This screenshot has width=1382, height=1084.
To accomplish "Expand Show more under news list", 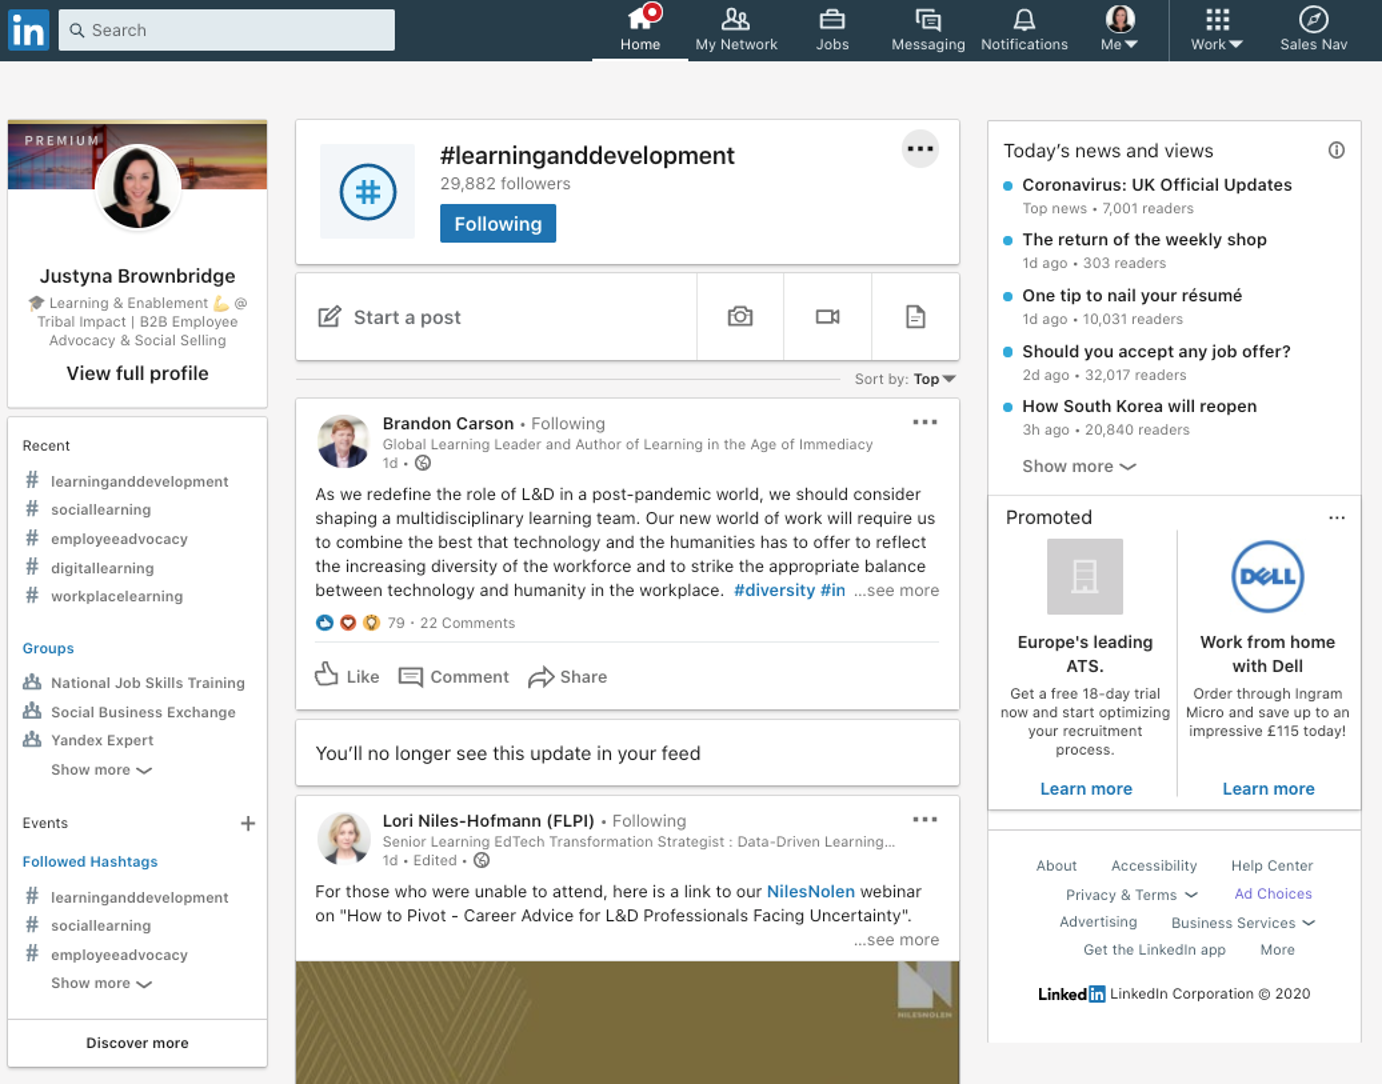I will click(x=1078, y=466).
